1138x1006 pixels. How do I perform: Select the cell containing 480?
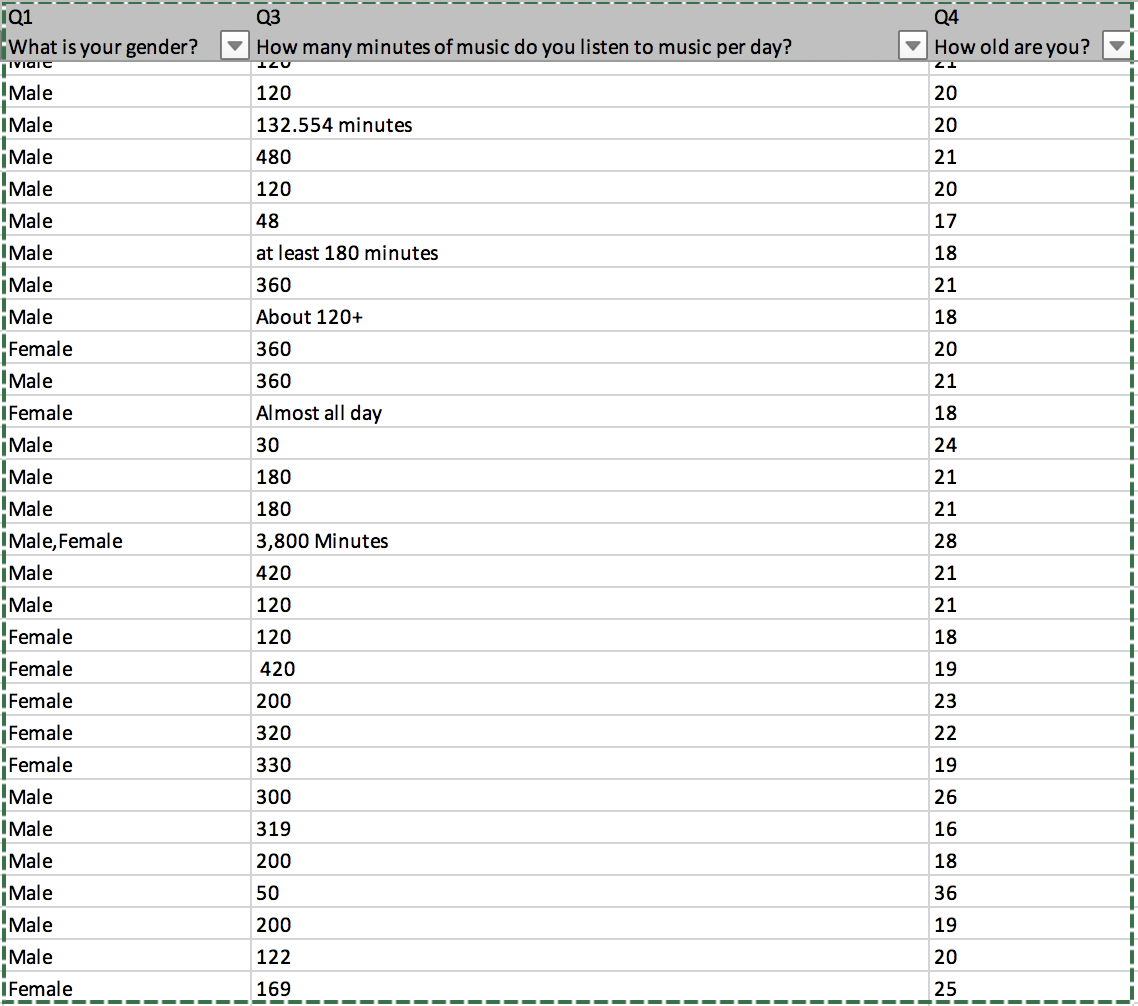(590, 157)
